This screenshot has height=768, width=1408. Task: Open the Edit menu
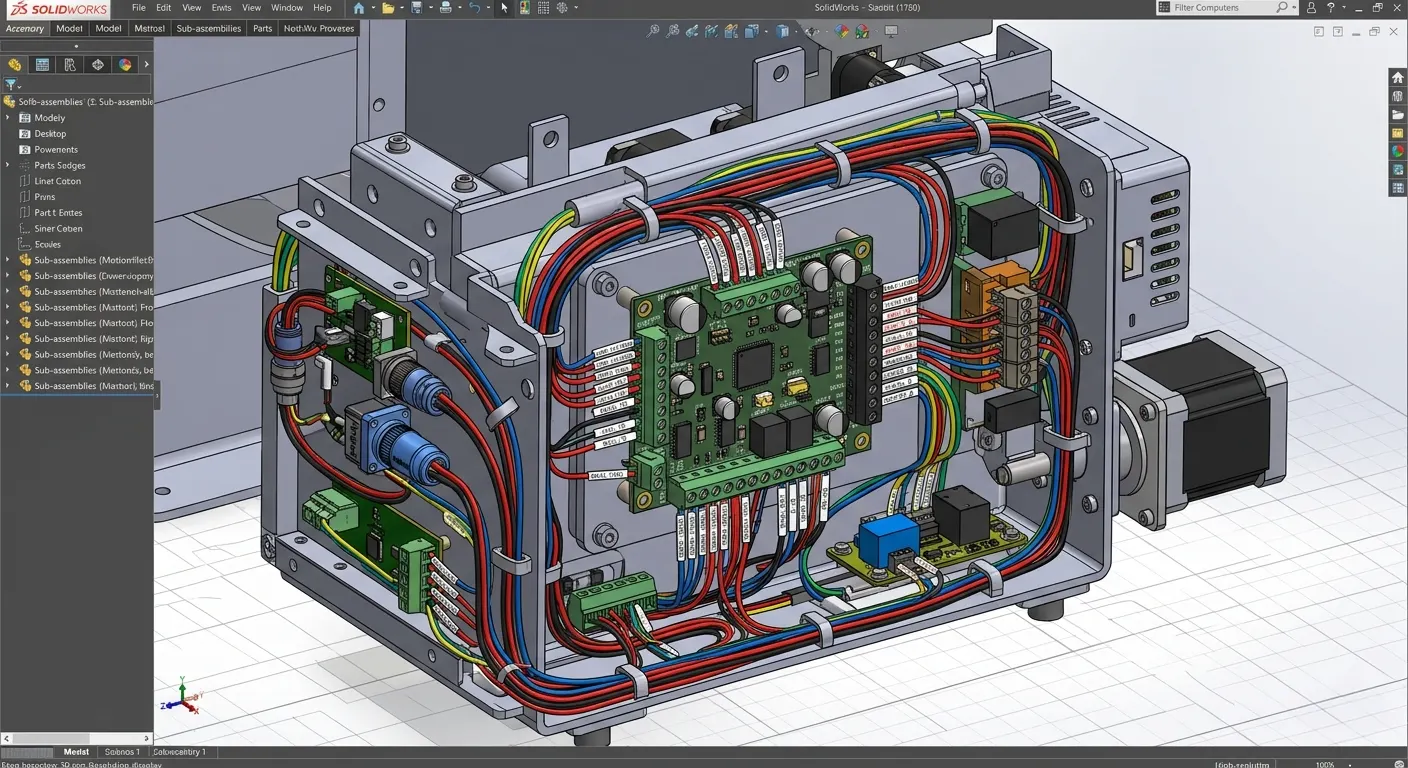click(163, 8)
